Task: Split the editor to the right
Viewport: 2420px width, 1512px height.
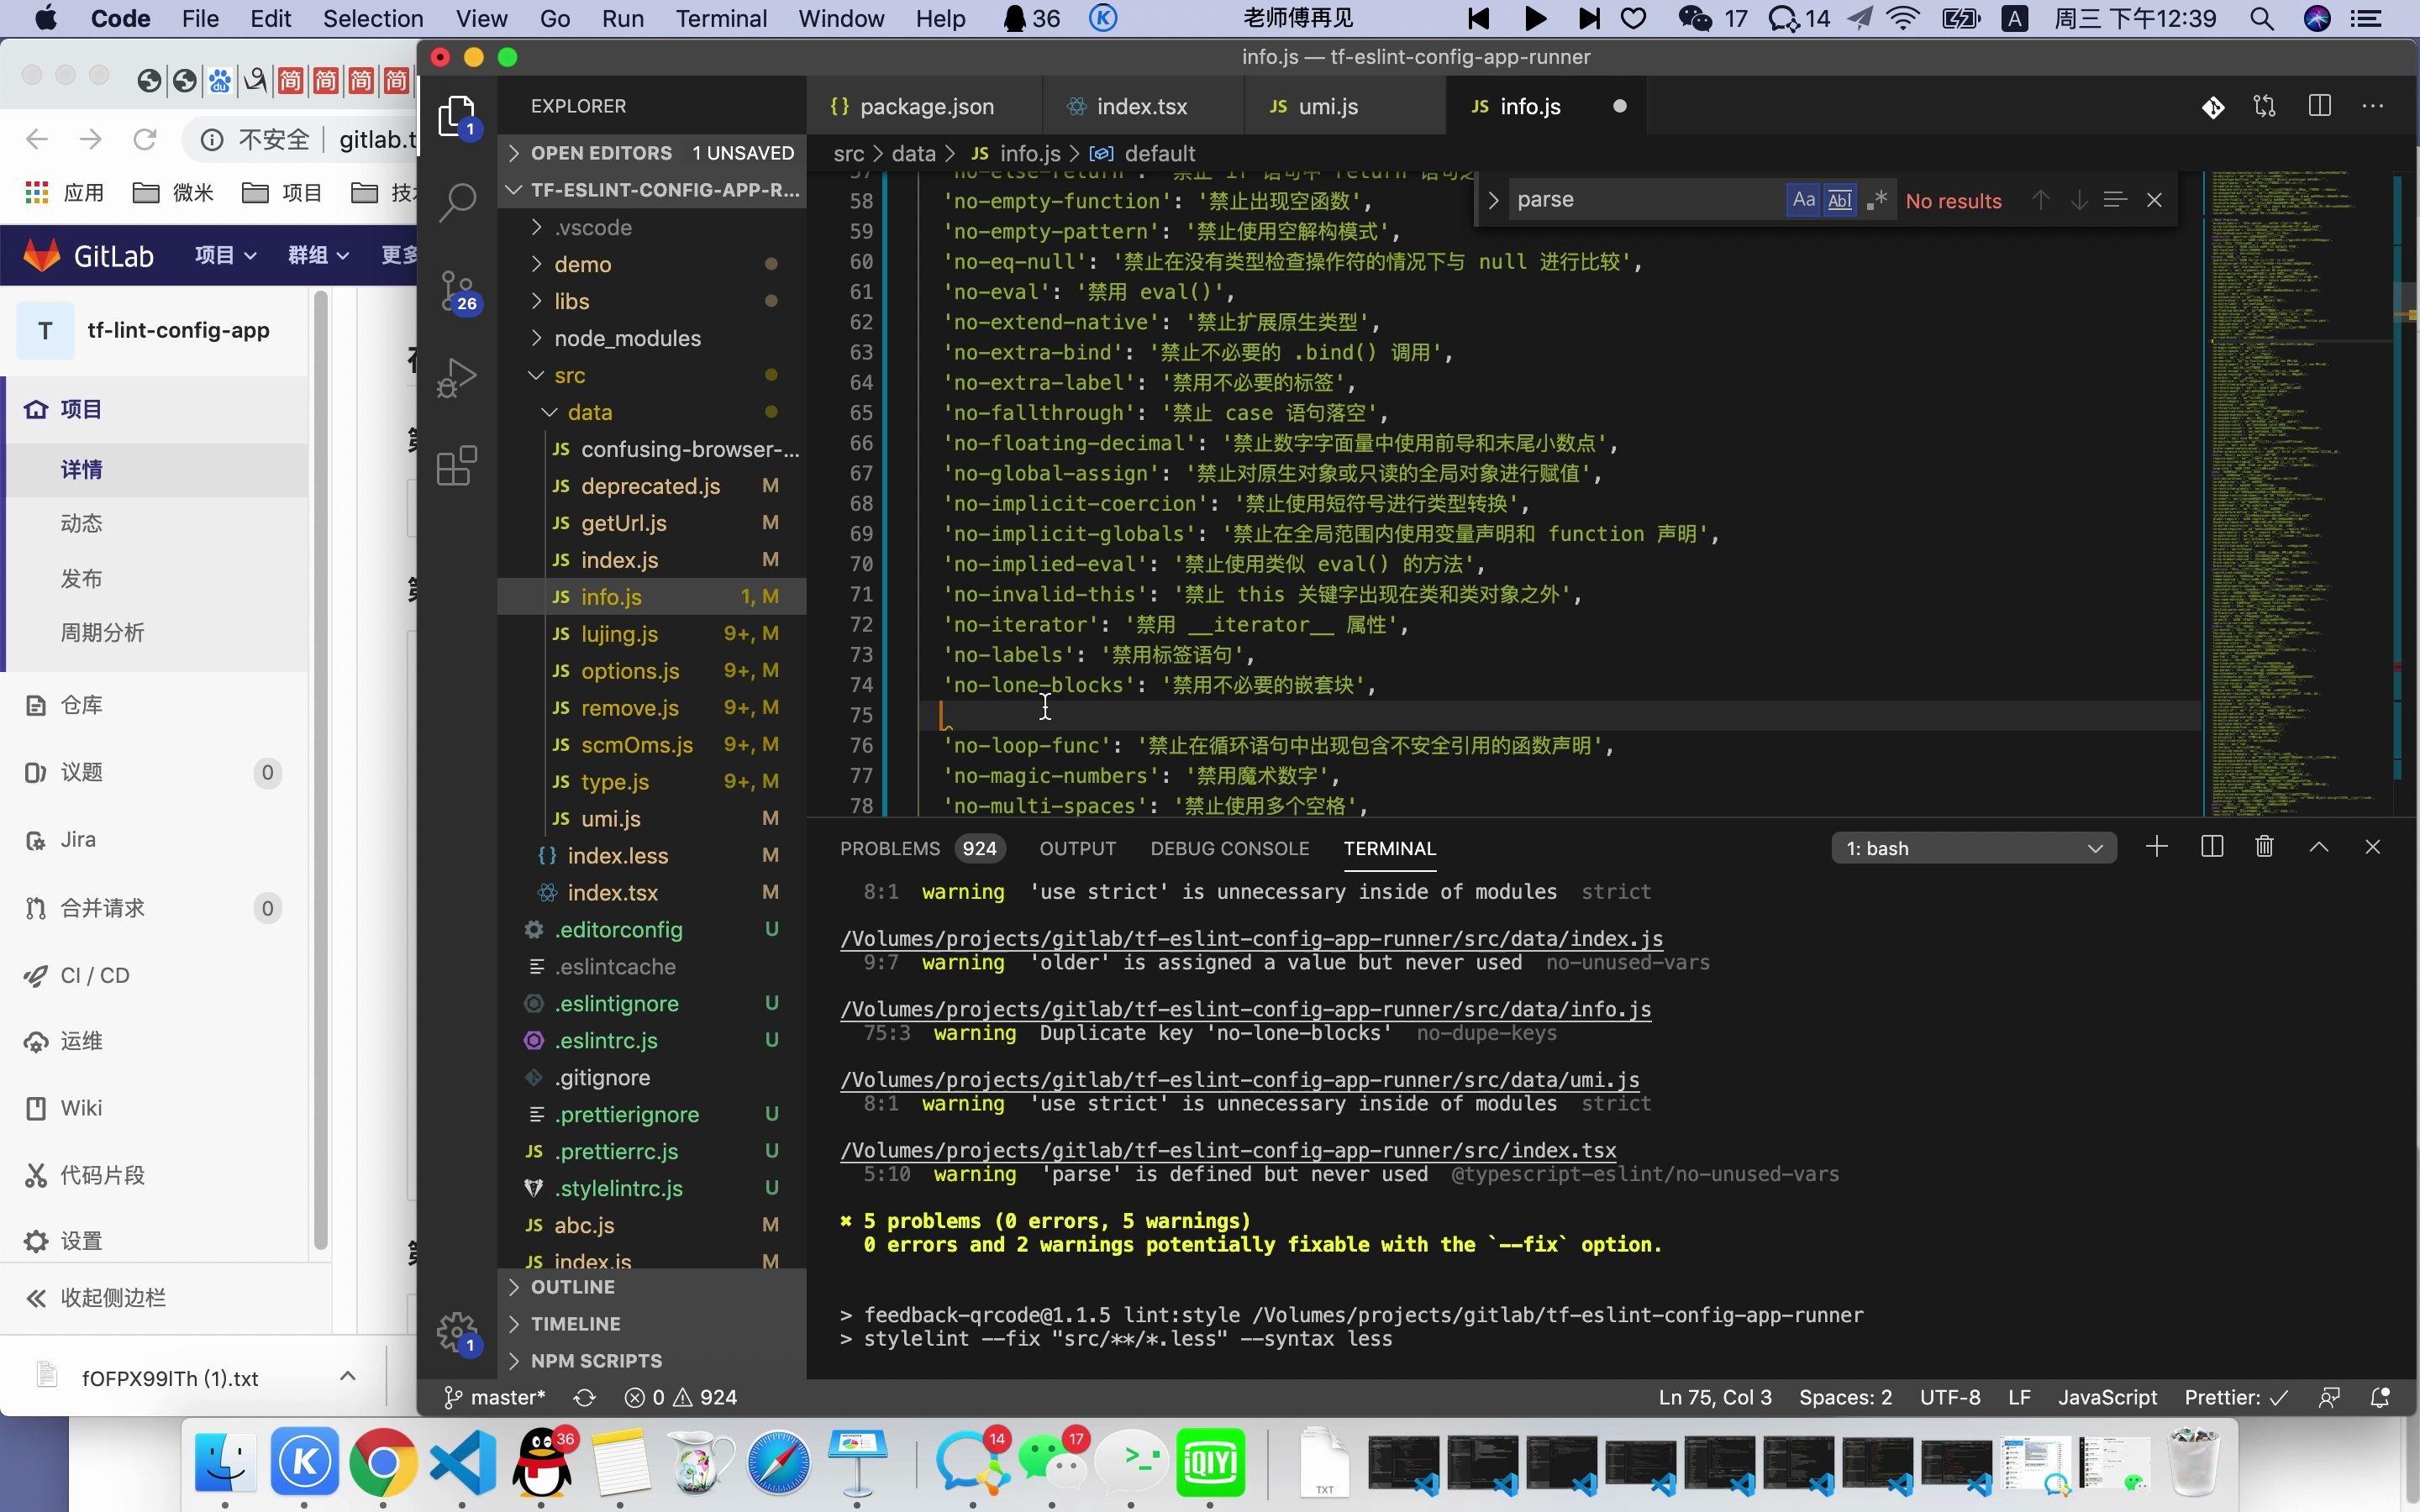Action: coord(2320,106)
